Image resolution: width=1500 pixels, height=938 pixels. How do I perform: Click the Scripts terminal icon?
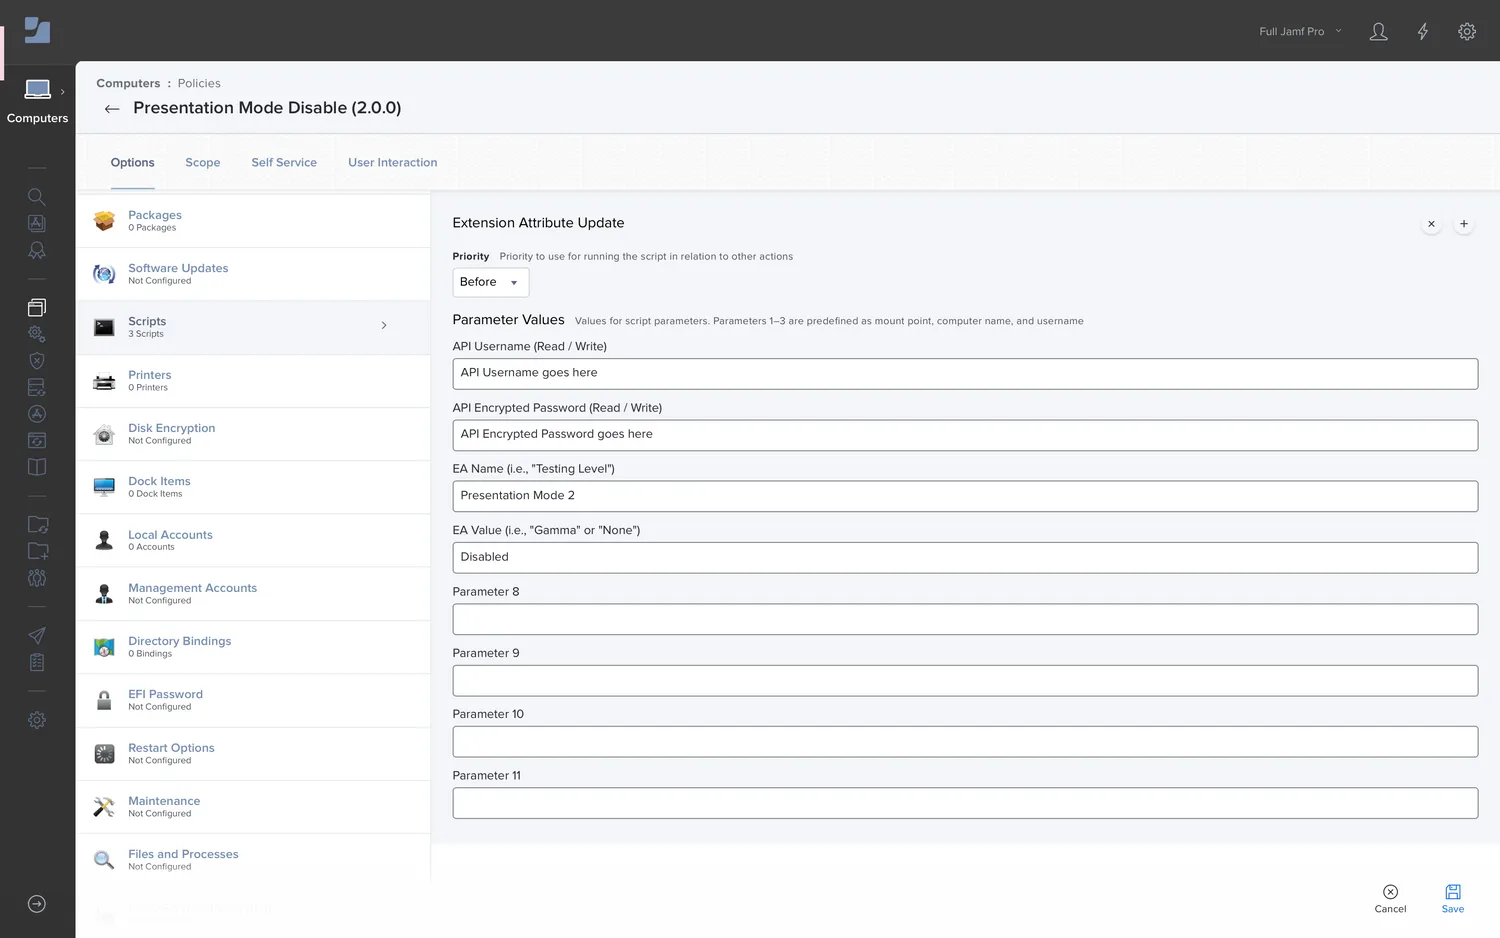pyautogui.click(x=104, y=327)
